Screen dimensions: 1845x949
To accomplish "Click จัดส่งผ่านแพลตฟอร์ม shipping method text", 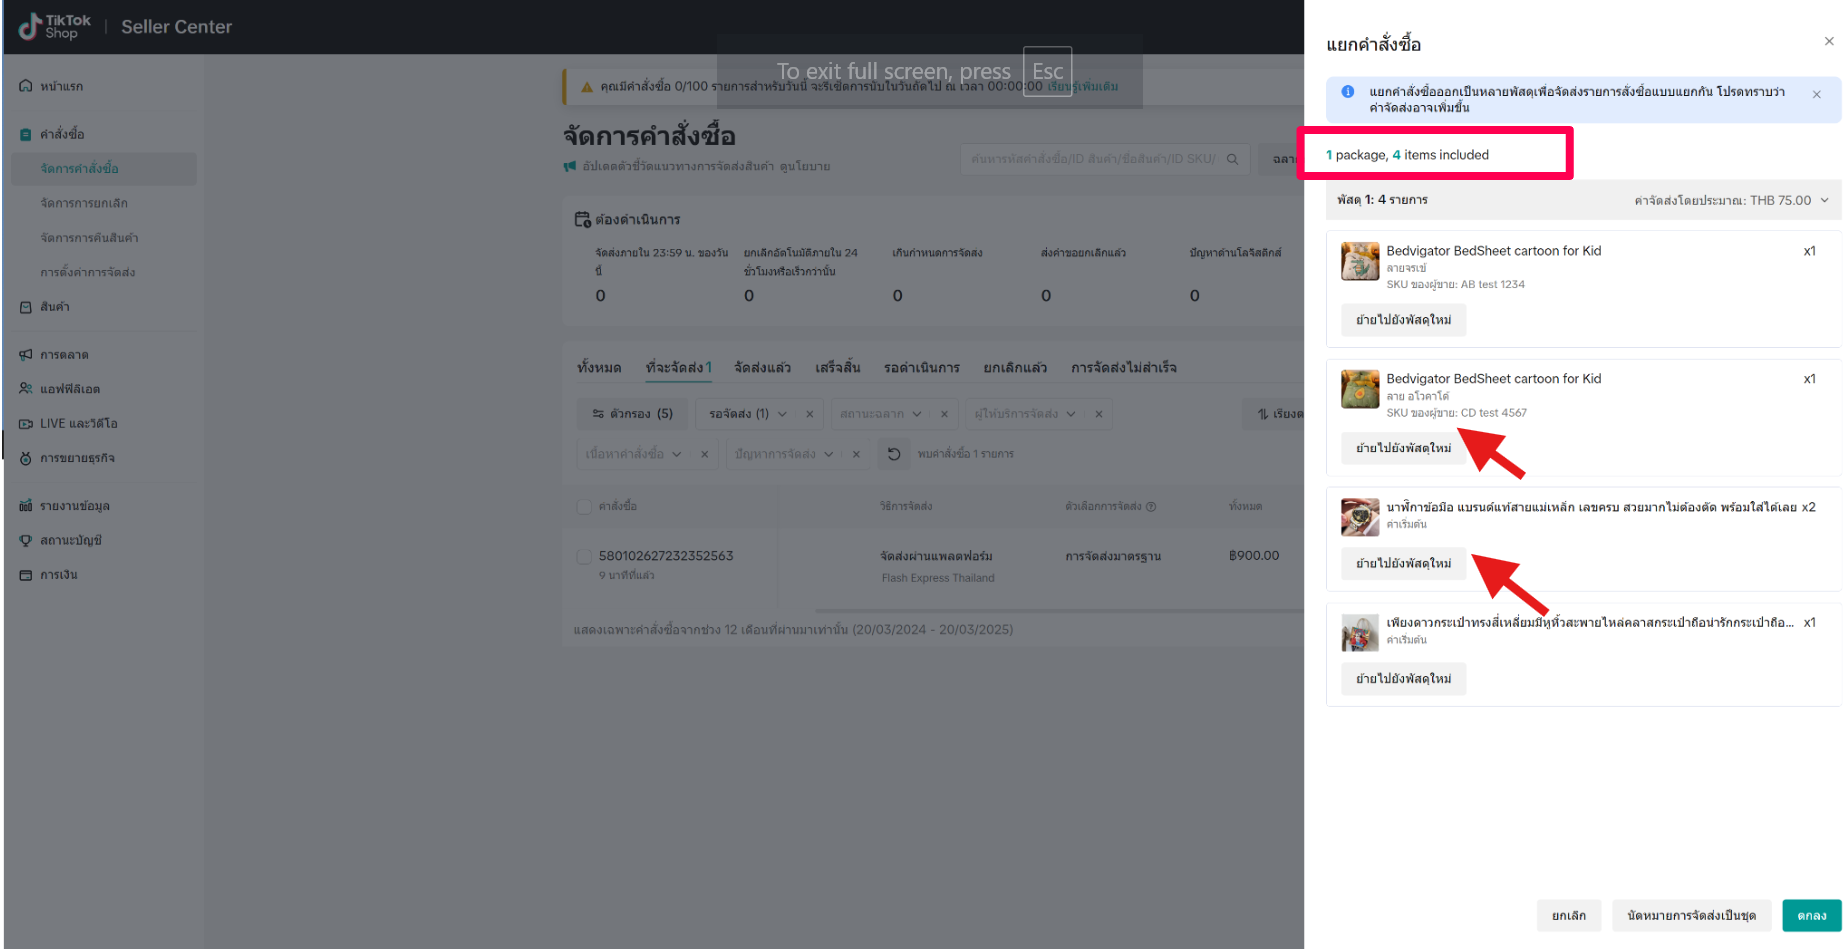I will pyautogui.click(x=936, y=556).
